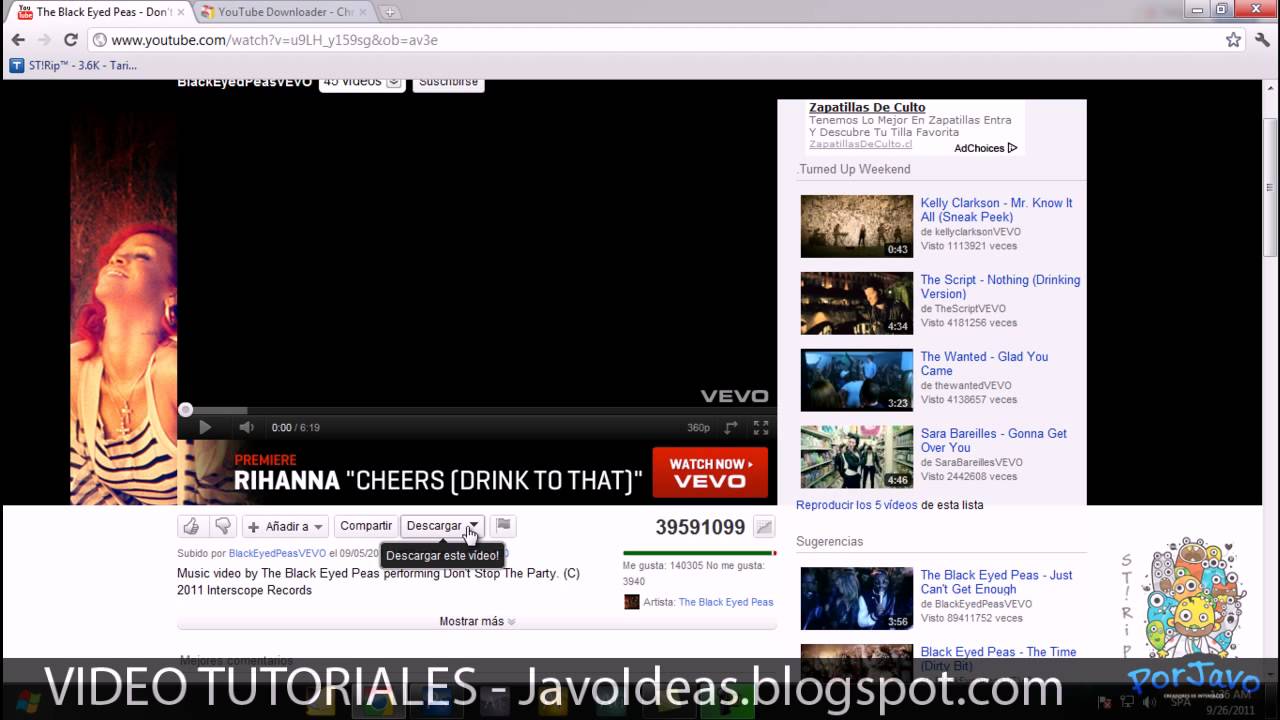Click Reproducir los 5 vídeos link
The height and width of the screenshot is (720, 1280).
856,505
